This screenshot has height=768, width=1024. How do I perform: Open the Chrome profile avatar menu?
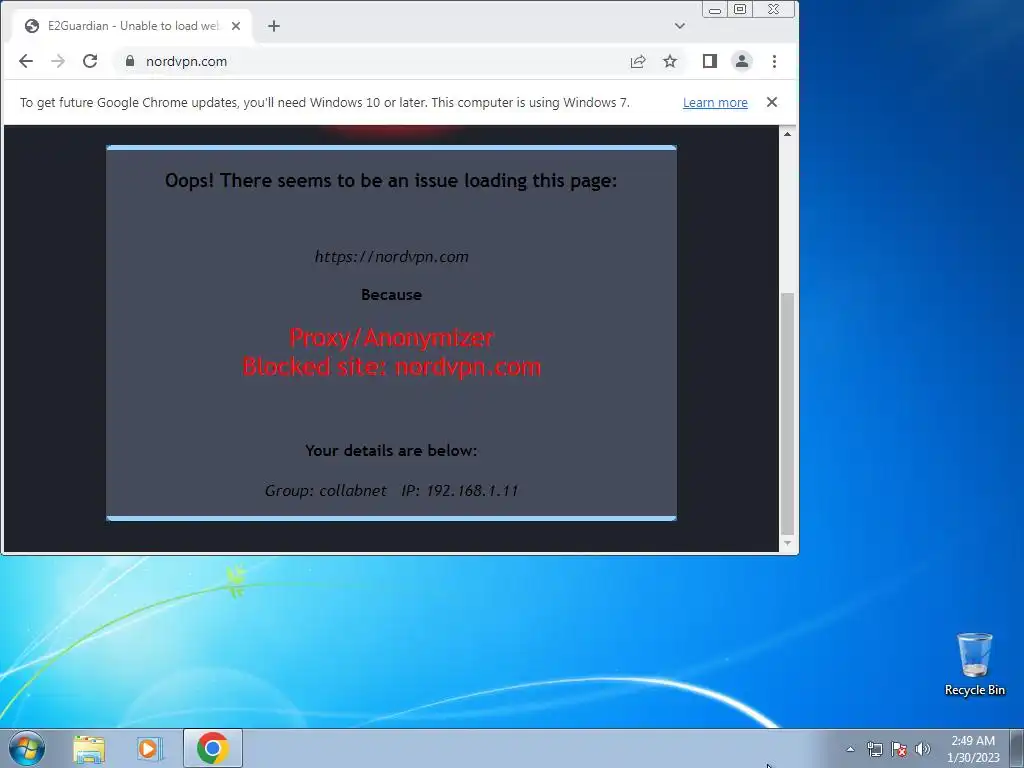coord(742,61)
